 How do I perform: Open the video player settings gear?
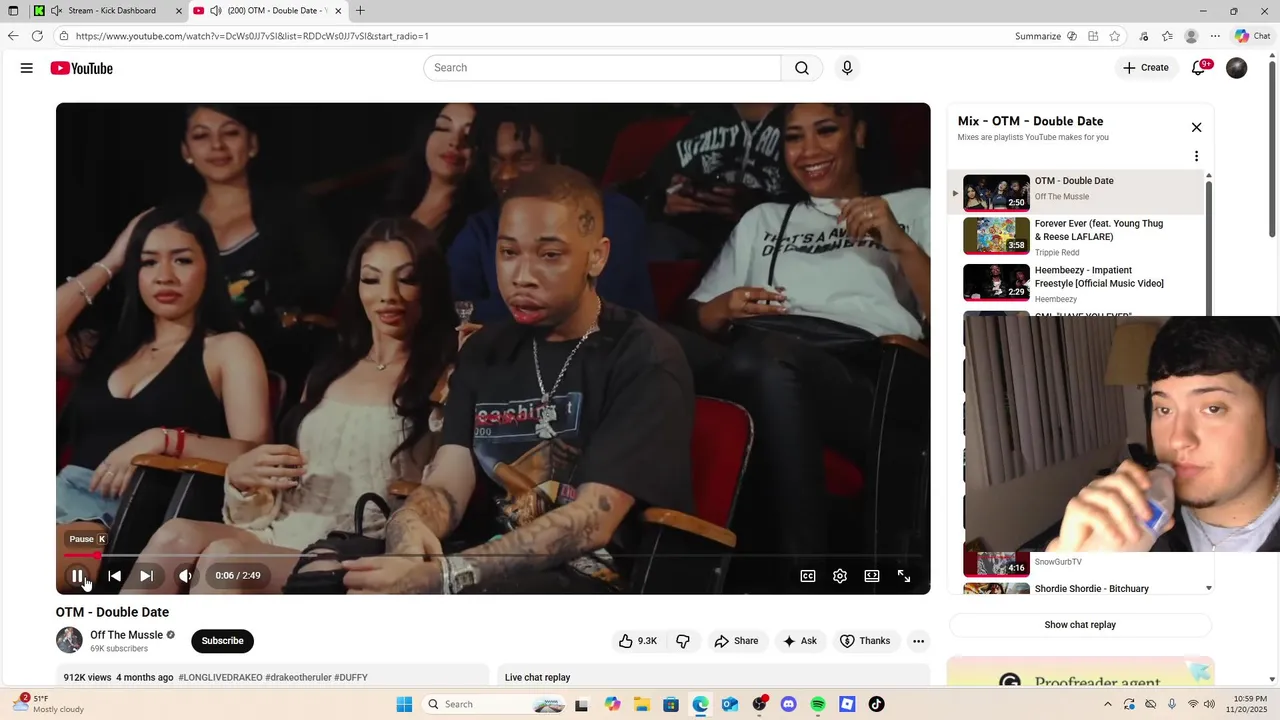(x=840, y=576)
